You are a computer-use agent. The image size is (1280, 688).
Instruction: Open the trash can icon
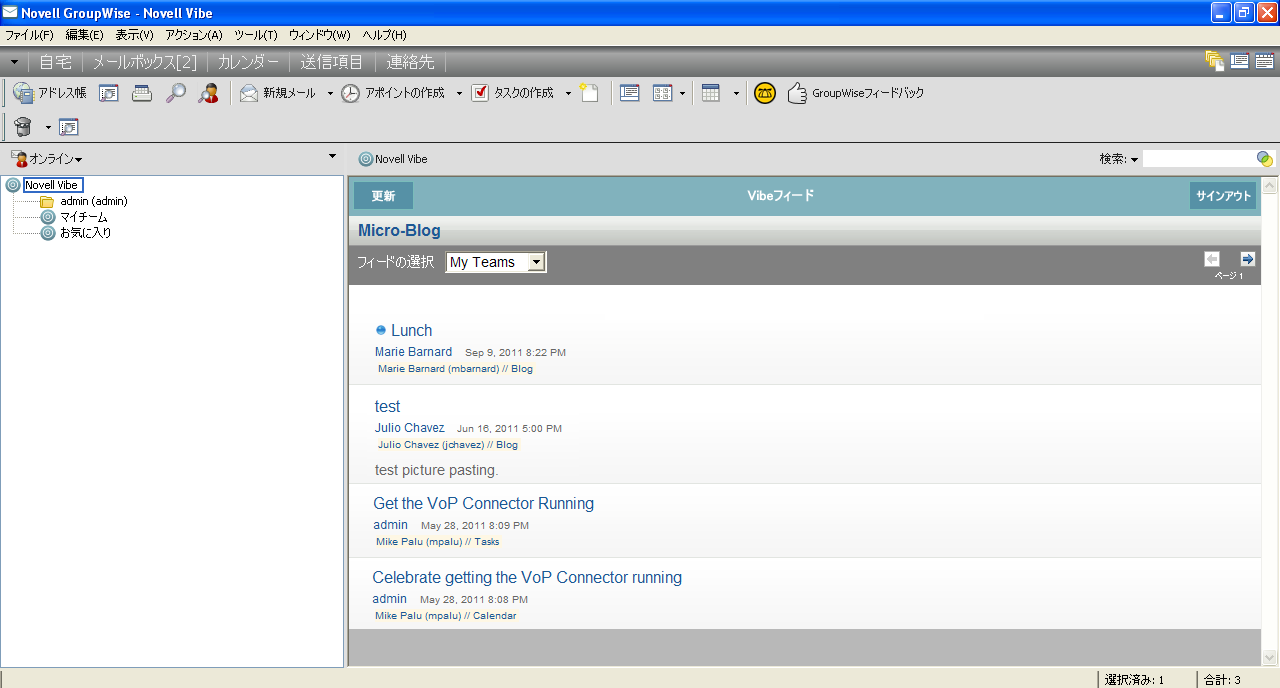(x=22, y=126)
